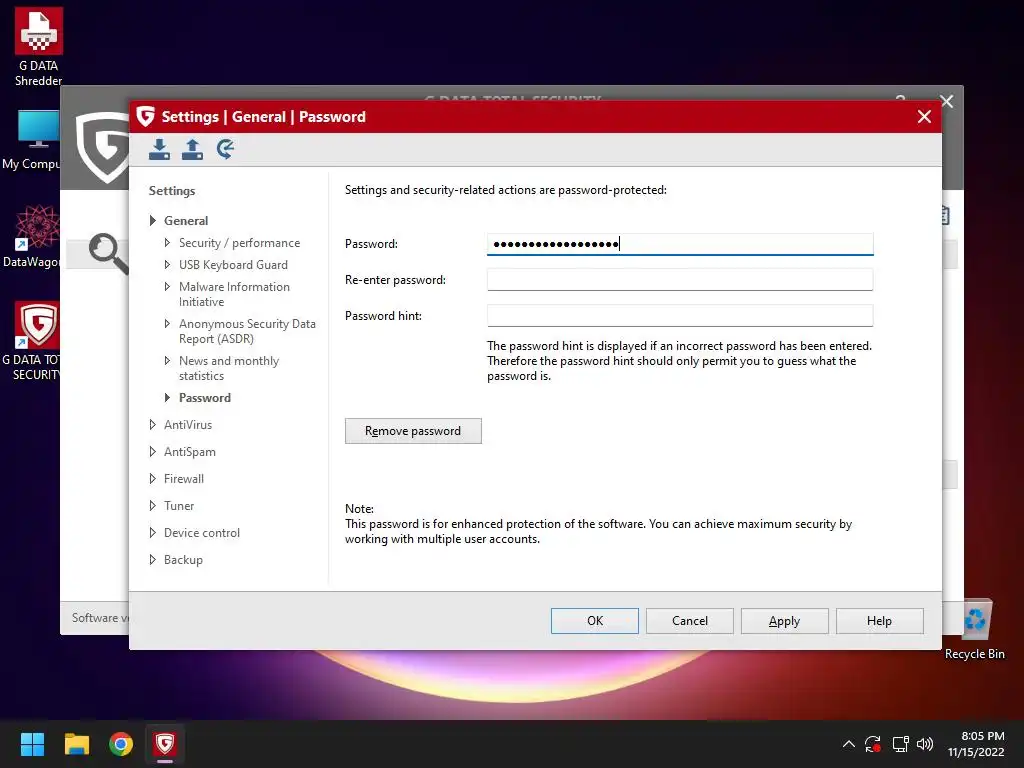1024x768 pixels.
Task: Select the Recycle Bin desktop icon
Action: click(974, 630)
